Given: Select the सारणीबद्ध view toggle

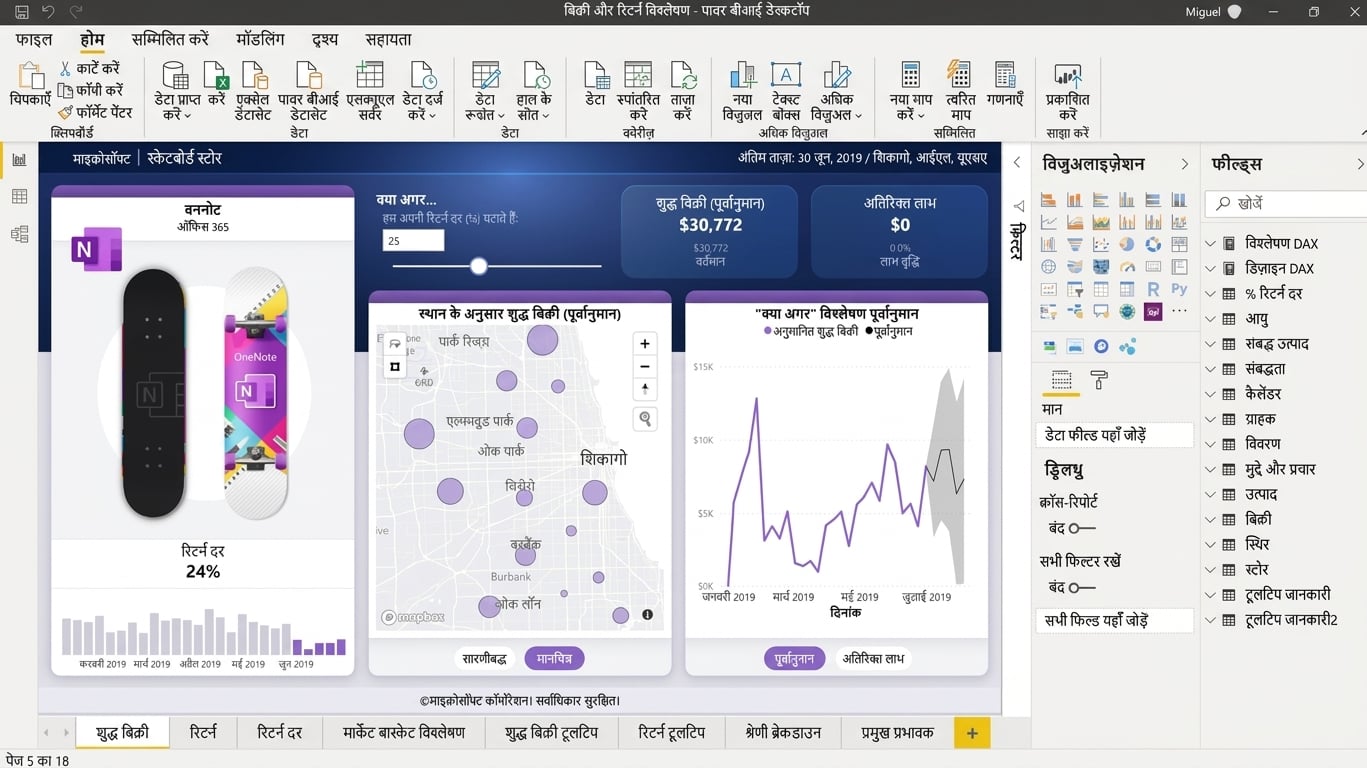Looking at the screenshot, I should [x=485, y=658].
